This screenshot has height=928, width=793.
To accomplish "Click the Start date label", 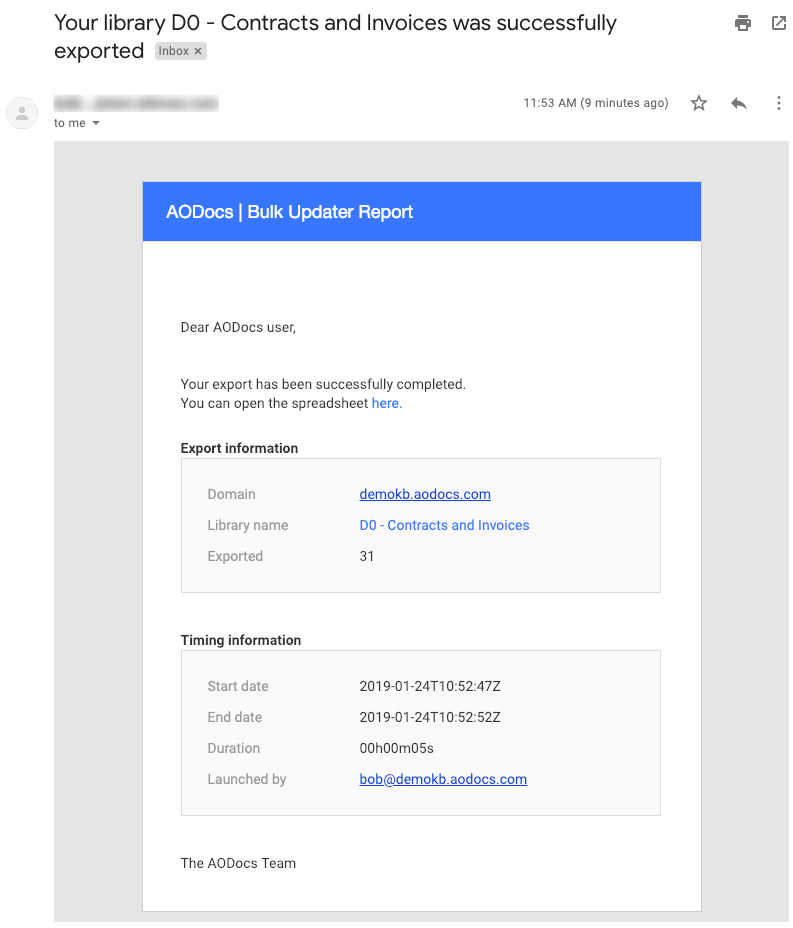I will pyautogui.click(x=238, y=686).
